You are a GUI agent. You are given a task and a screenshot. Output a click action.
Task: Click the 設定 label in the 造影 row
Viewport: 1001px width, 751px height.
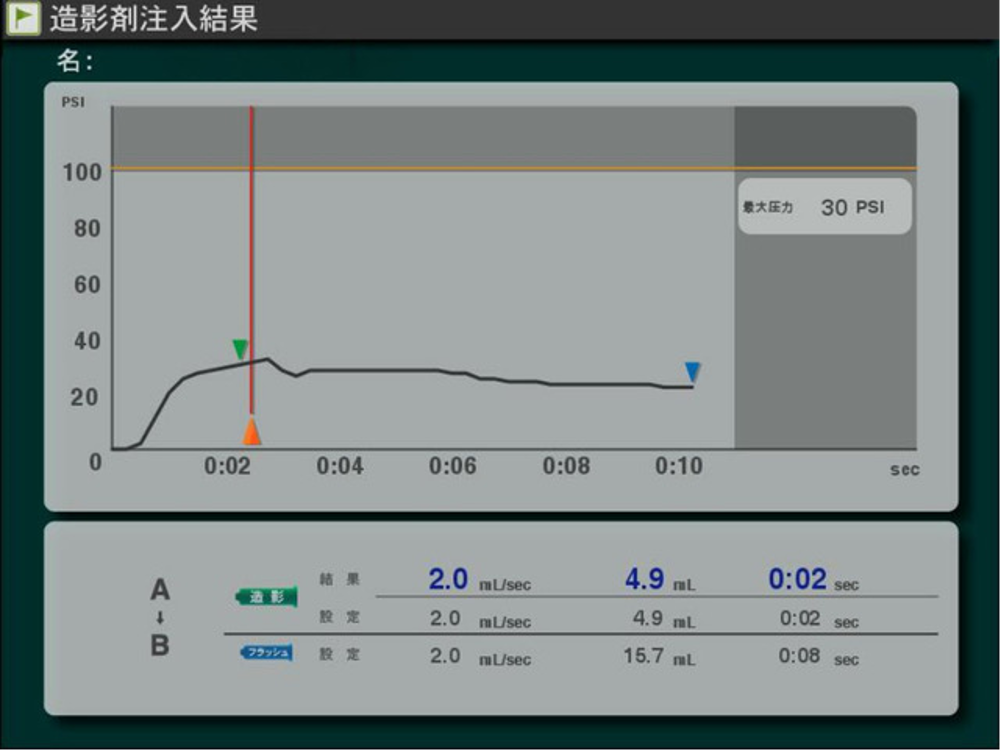[340, 617]
